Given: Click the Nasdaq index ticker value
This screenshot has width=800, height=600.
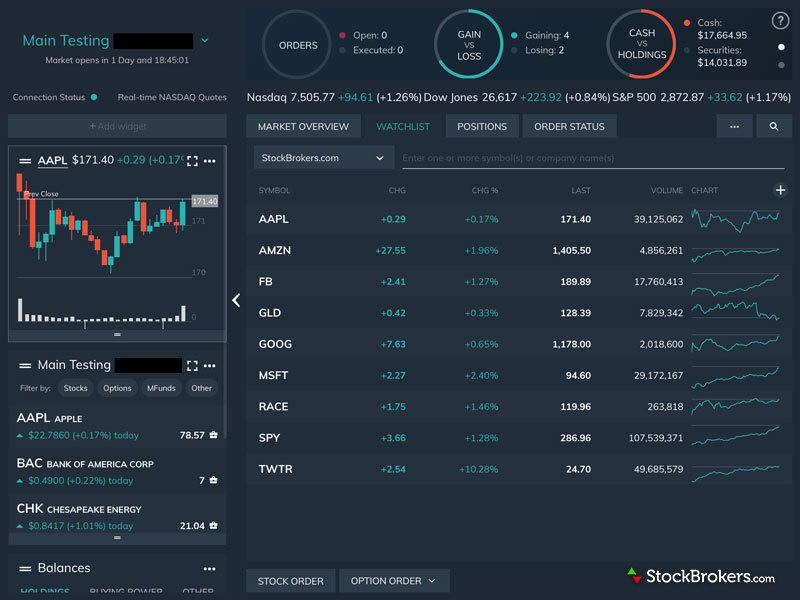Looking at the screenshot, I should point(312,97).
